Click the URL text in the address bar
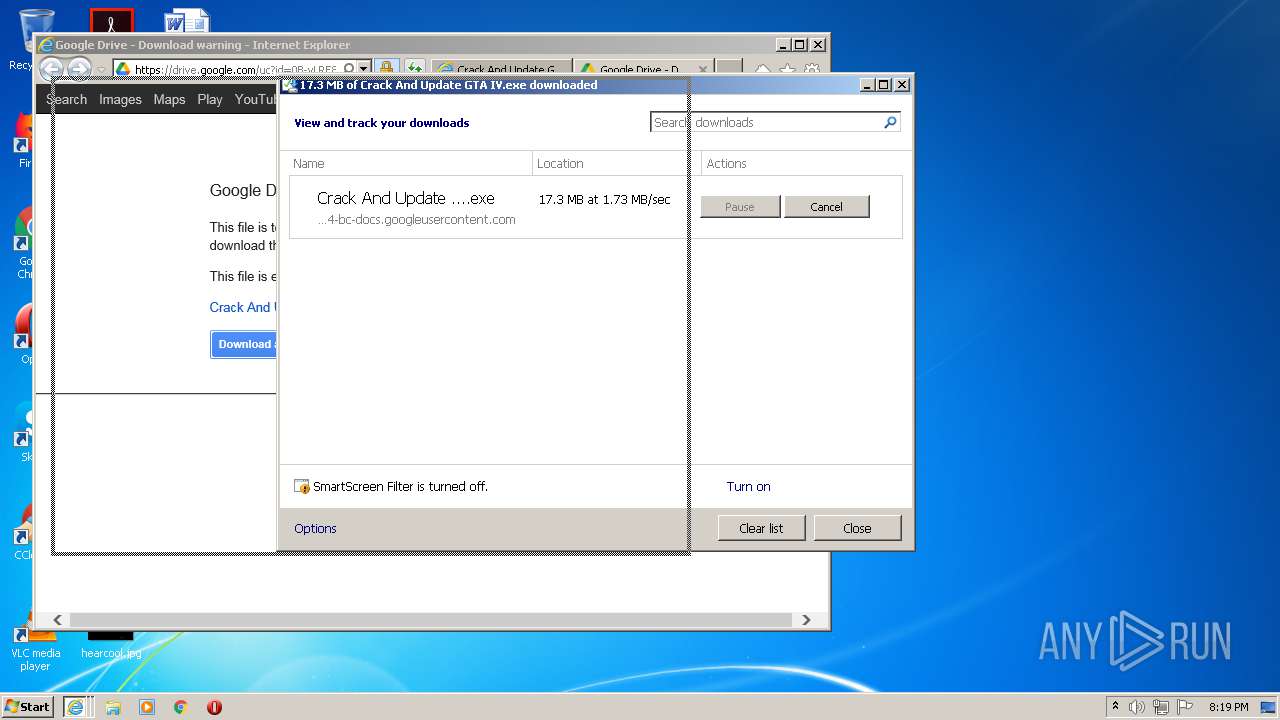Screen dimensions: 1280x720 coord(236,69)
